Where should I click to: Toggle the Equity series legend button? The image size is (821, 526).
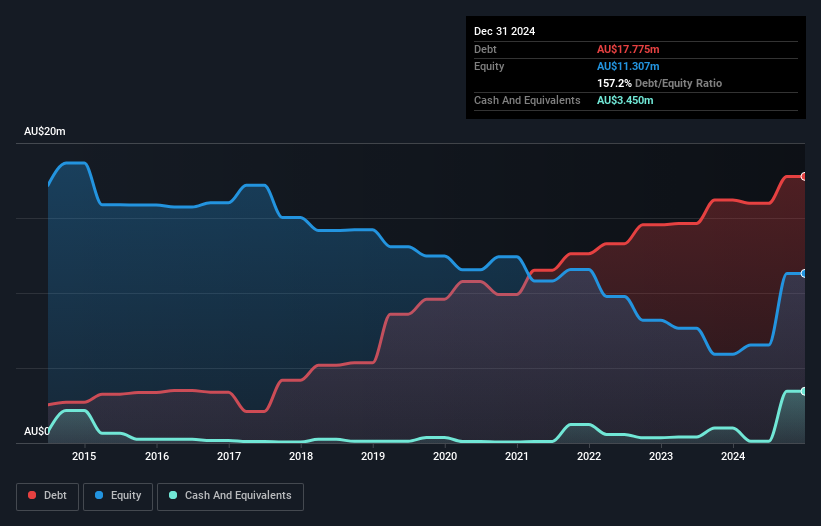pos(118,496)
